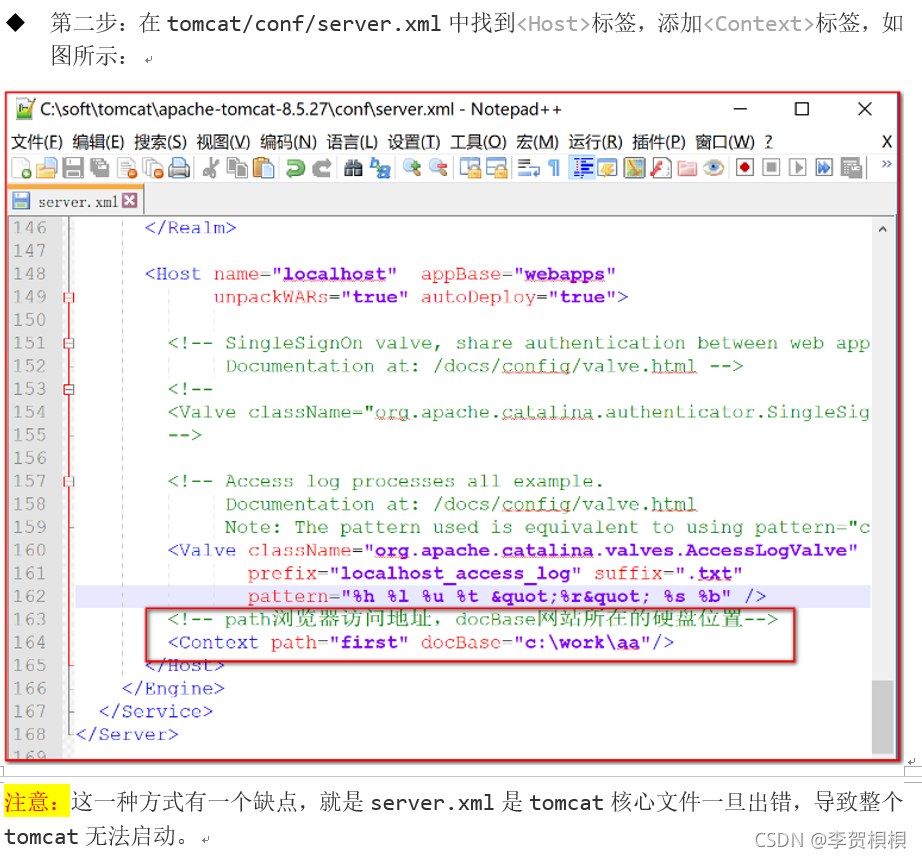The image size is (922, 858).
Task: Open Find with the binoculars icon
Action: tap(353, 168)
